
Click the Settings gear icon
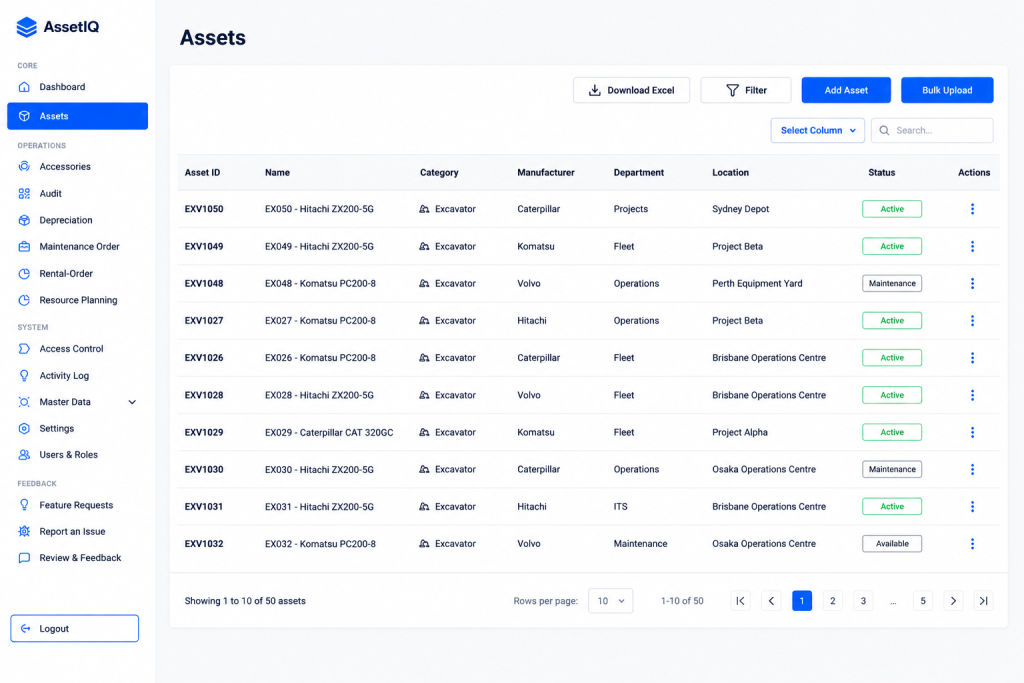(x=24, y=428)
